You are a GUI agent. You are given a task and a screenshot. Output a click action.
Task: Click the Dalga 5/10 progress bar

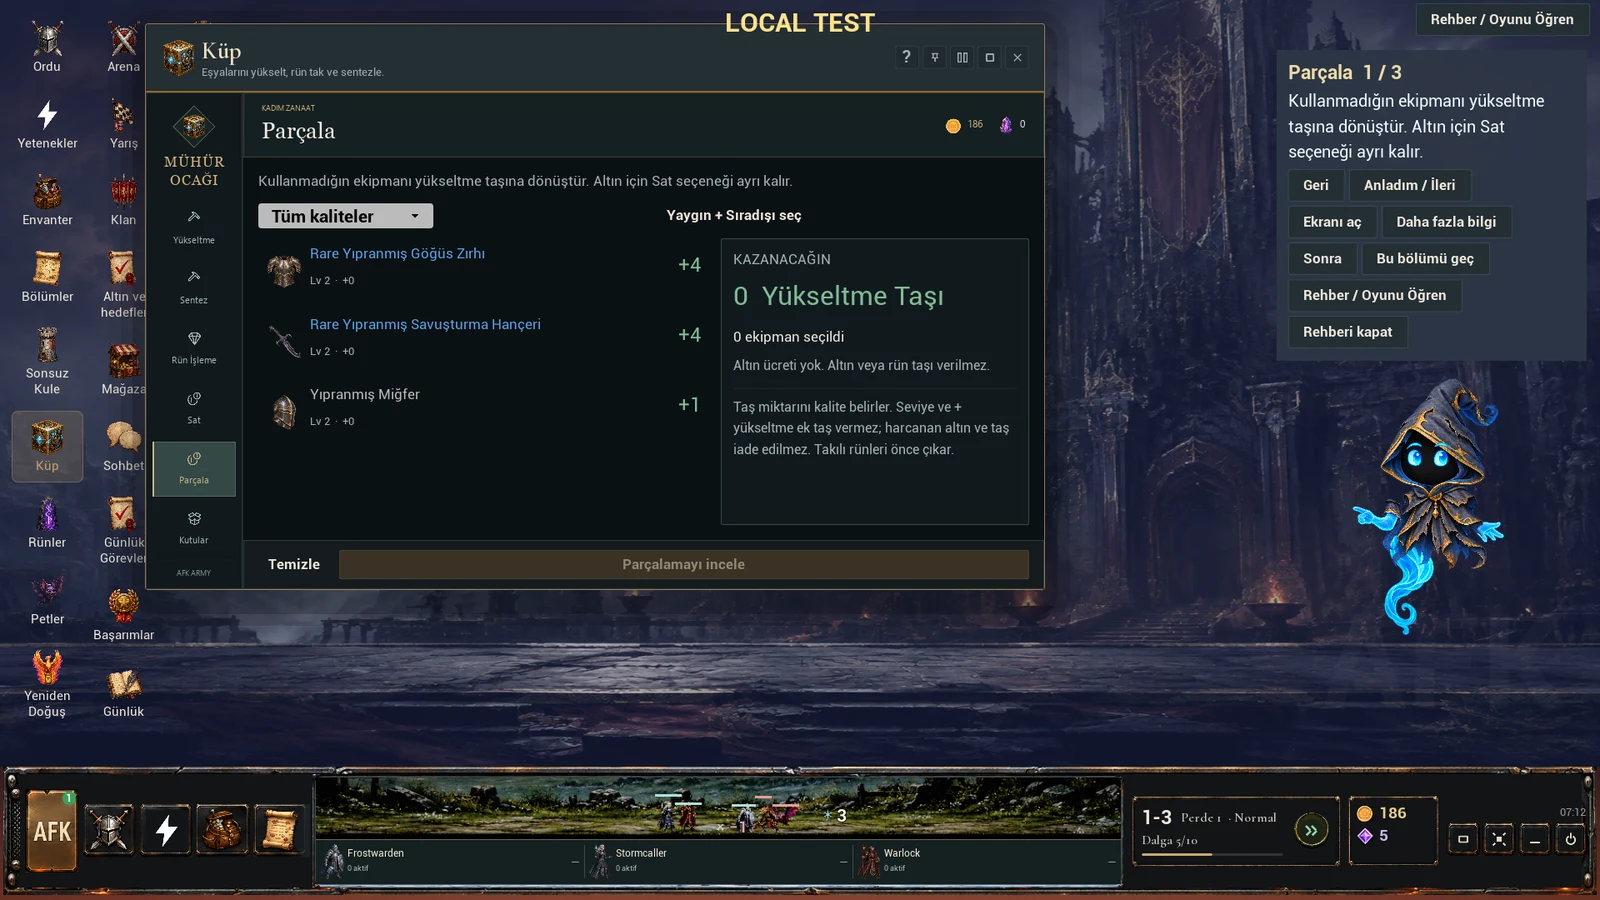point(1212,854)
